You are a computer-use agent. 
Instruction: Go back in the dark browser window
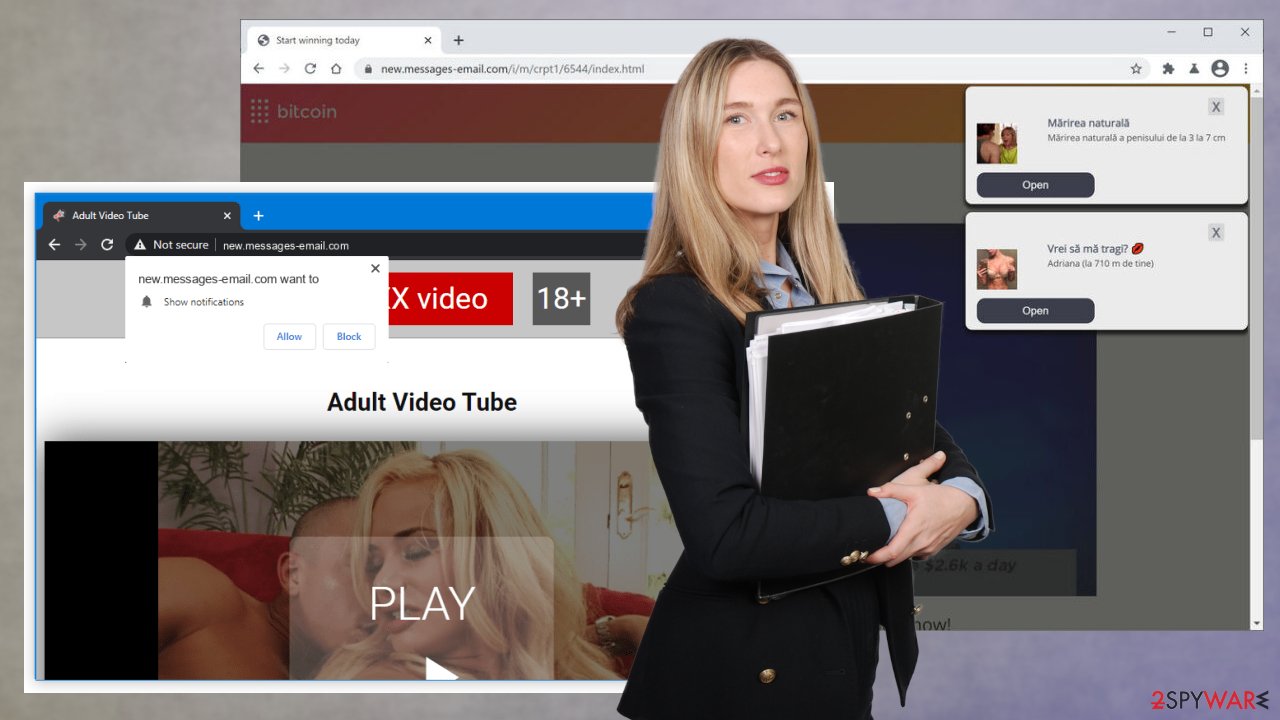pos(54,245)
